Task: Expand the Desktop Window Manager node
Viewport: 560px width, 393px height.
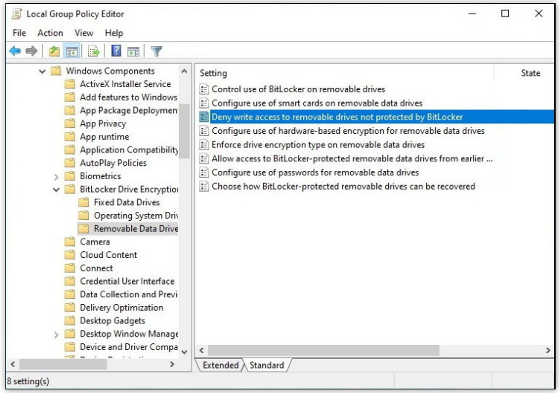Action: pyautogui.click(x=56, y=334)
